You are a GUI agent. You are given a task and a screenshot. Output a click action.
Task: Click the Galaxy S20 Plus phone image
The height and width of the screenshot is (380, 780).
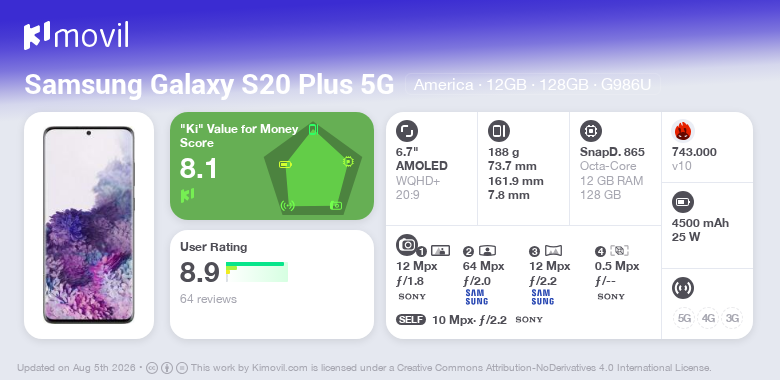pos(89,225)
